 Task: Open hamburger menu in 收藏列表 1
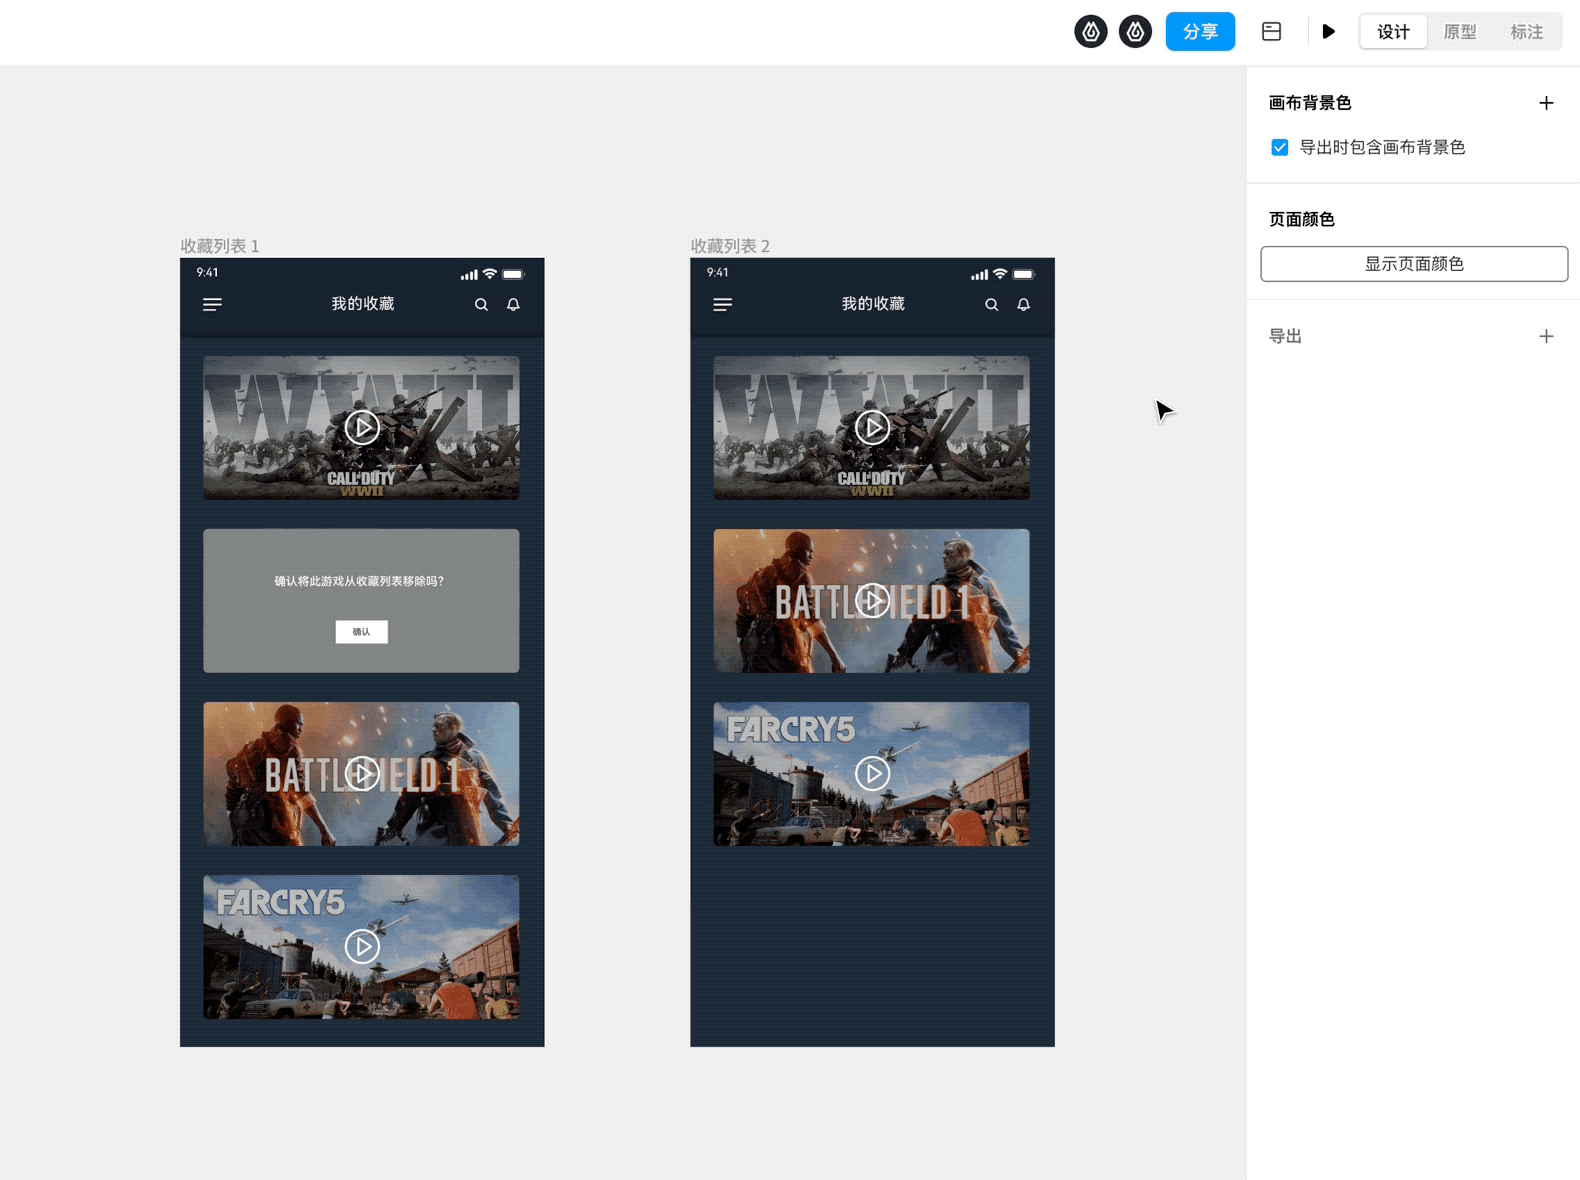coord(212,304)
